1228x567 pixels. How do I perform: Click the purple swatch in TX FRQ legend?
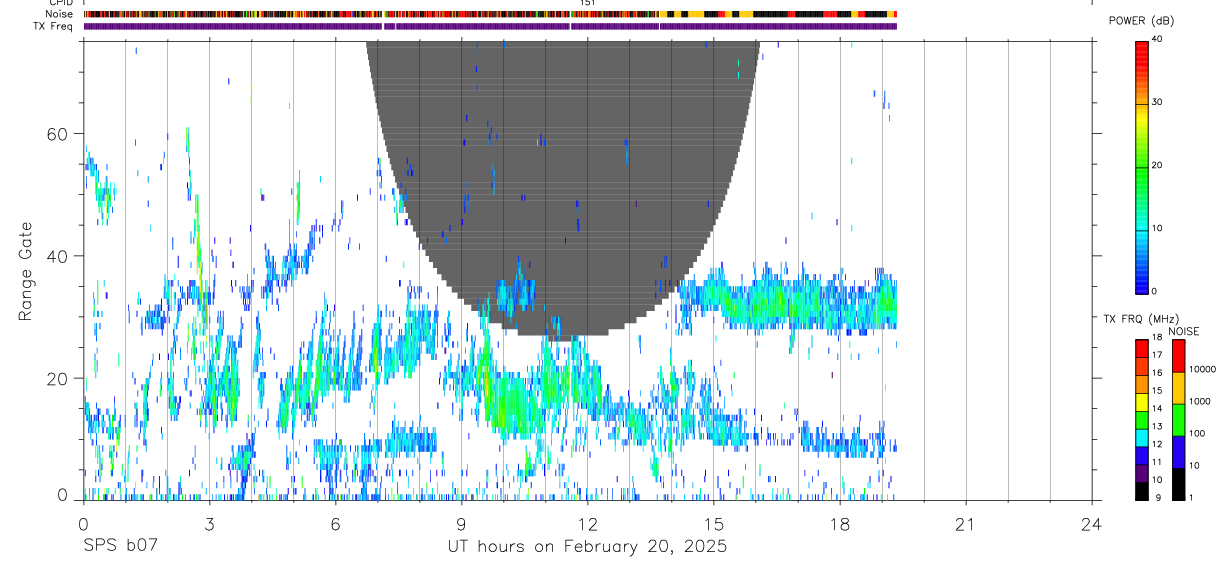pos(1142,473)
